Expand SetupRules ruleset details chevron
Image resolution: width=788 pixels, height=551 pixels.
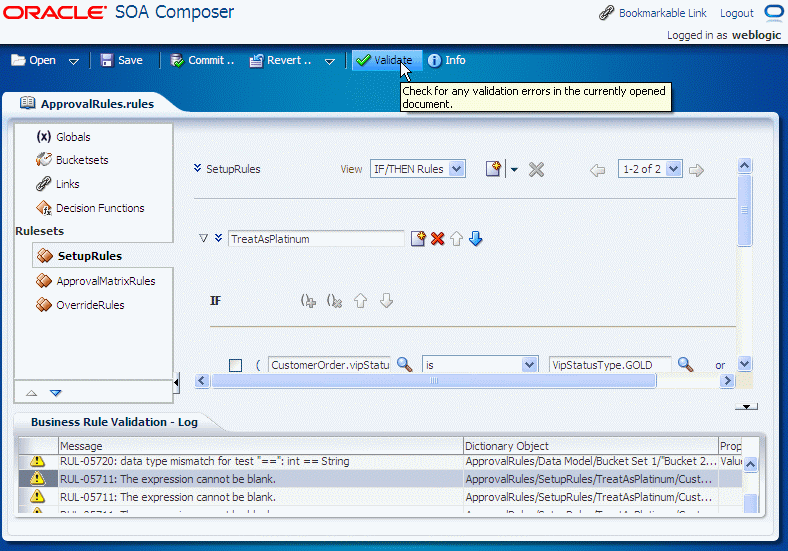[198, 168]
